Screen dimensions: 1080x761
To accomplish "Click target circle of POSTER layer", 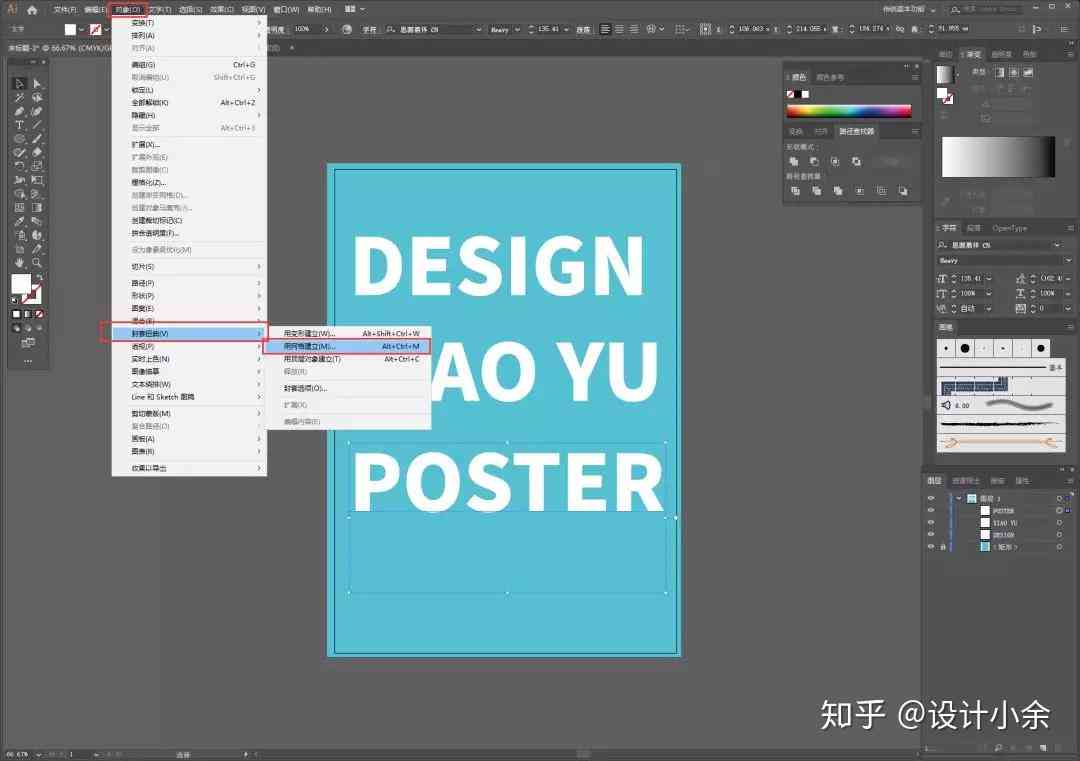I will pyautogui.click(x=1059, y=510).
